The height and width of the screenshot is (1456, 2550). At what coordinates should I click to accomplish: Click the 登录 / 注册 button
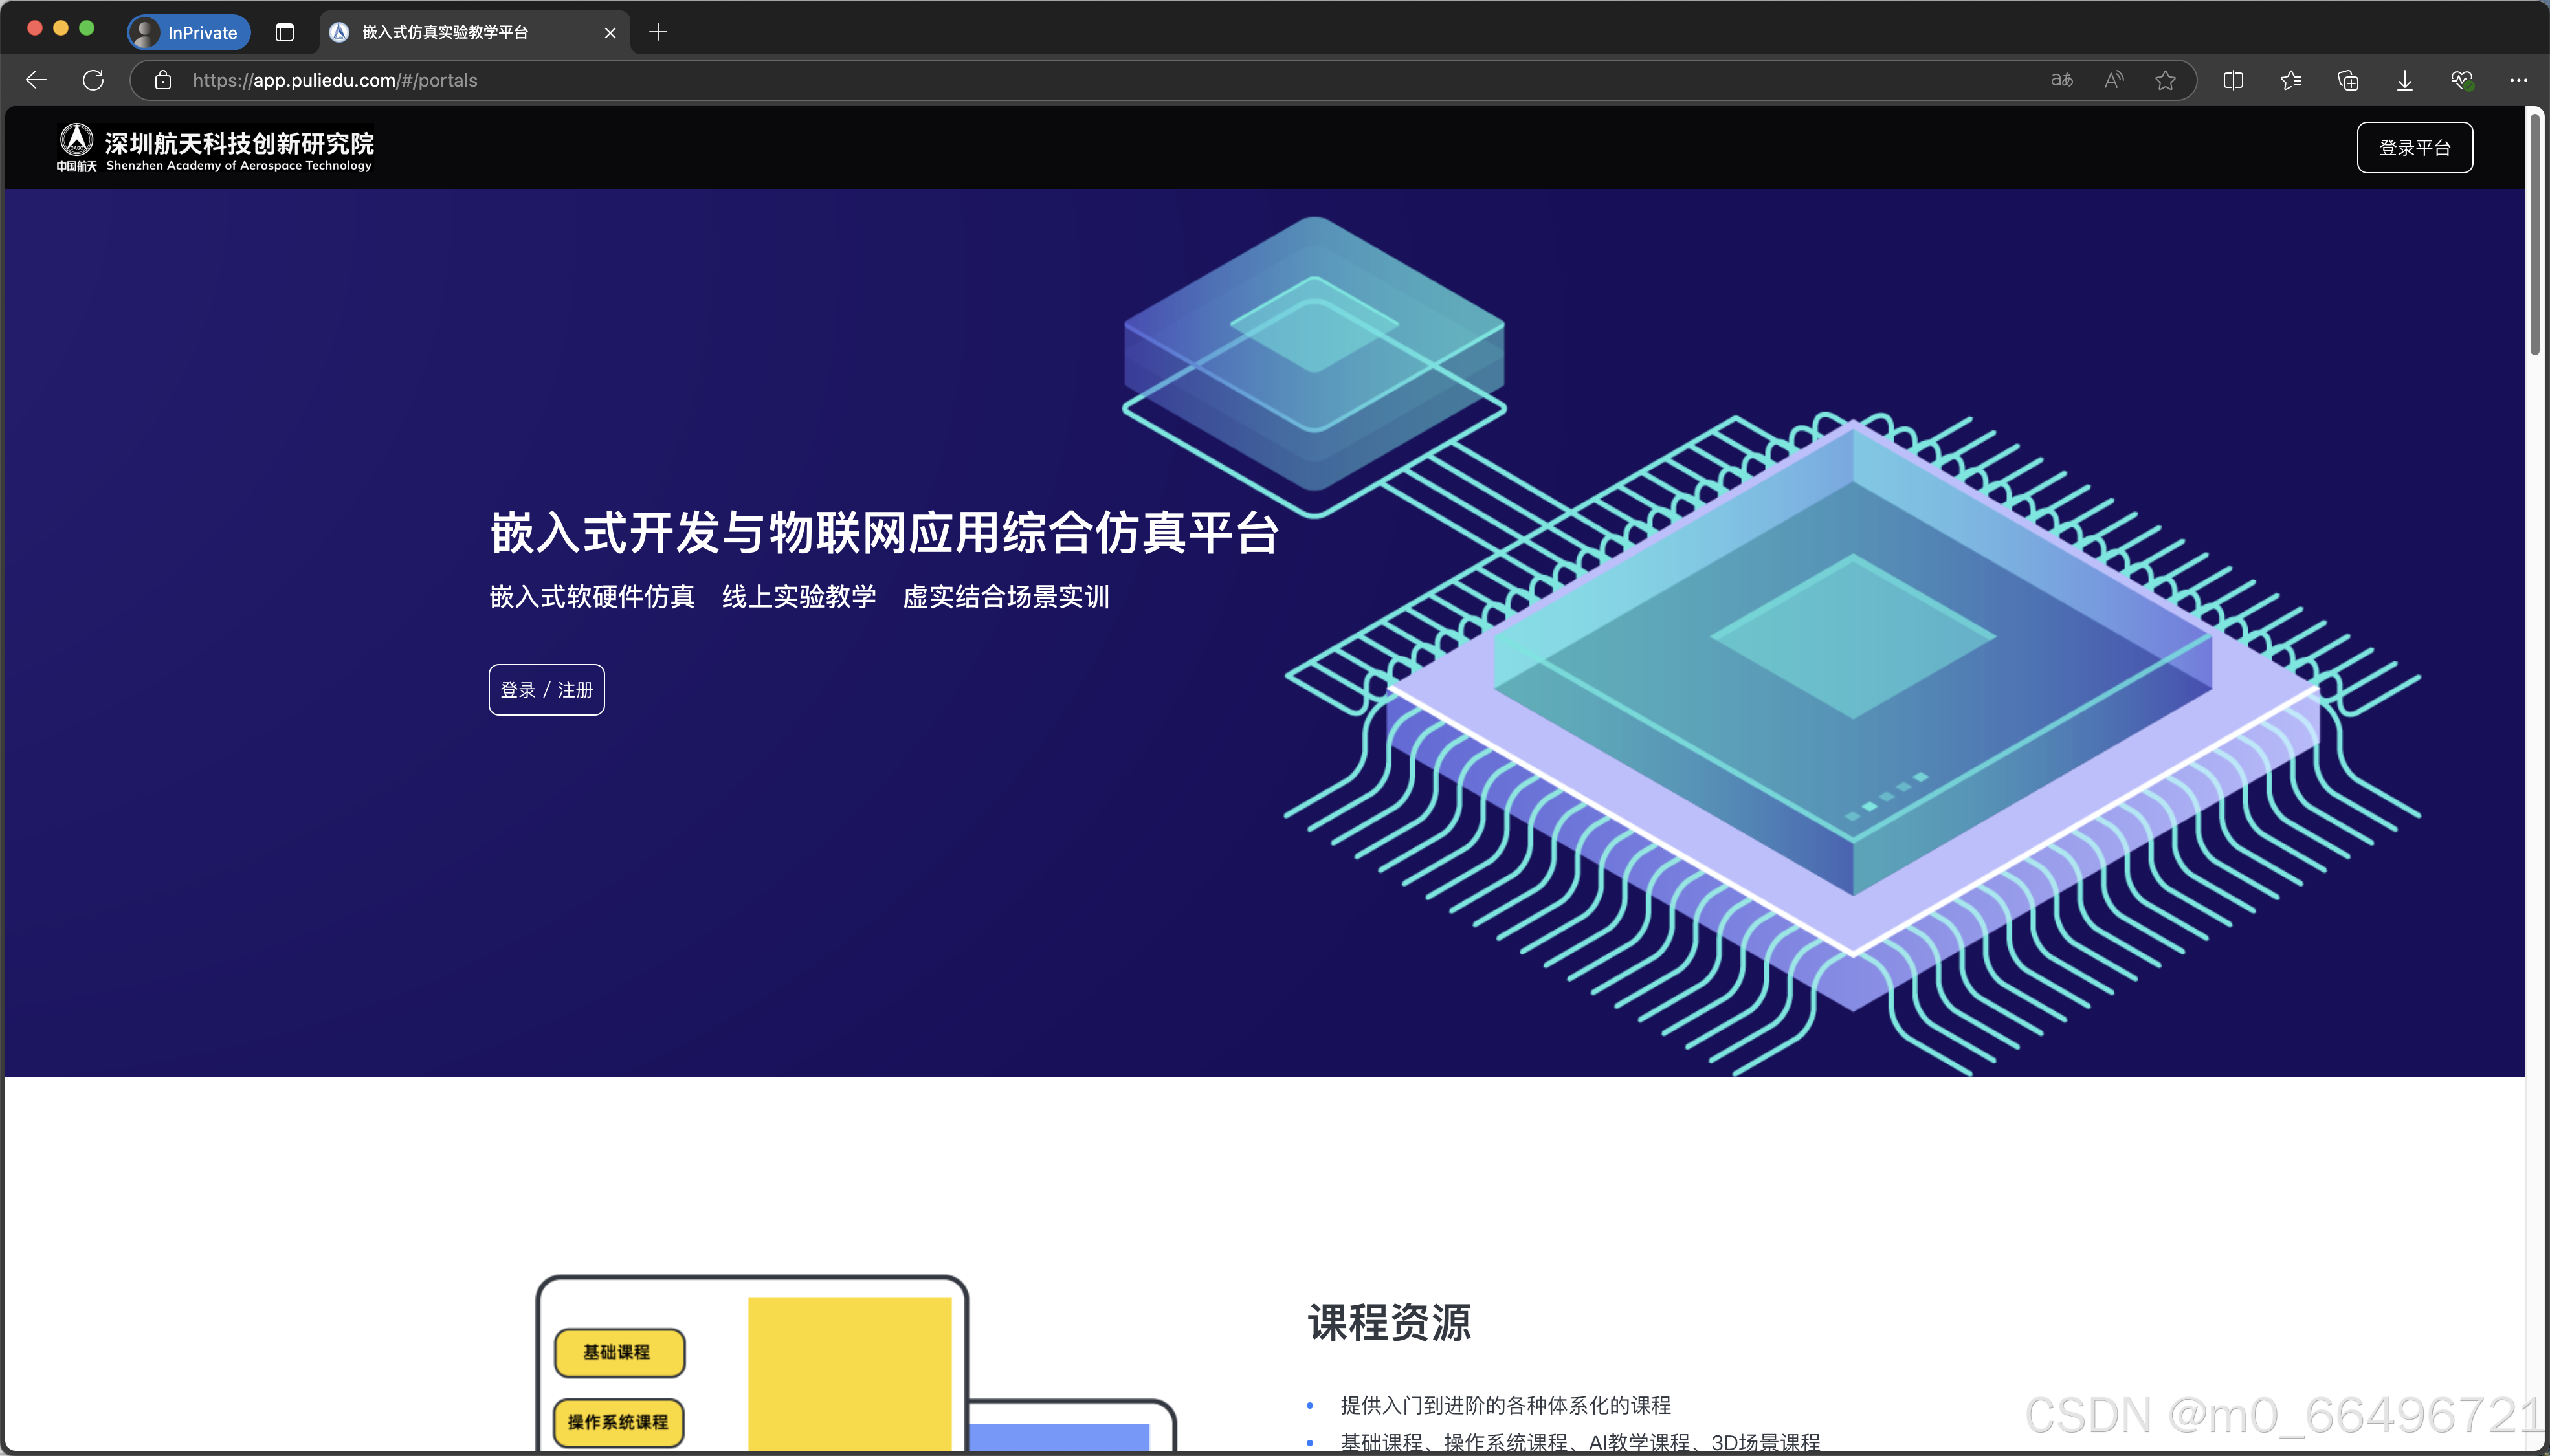tap(546, 690)
